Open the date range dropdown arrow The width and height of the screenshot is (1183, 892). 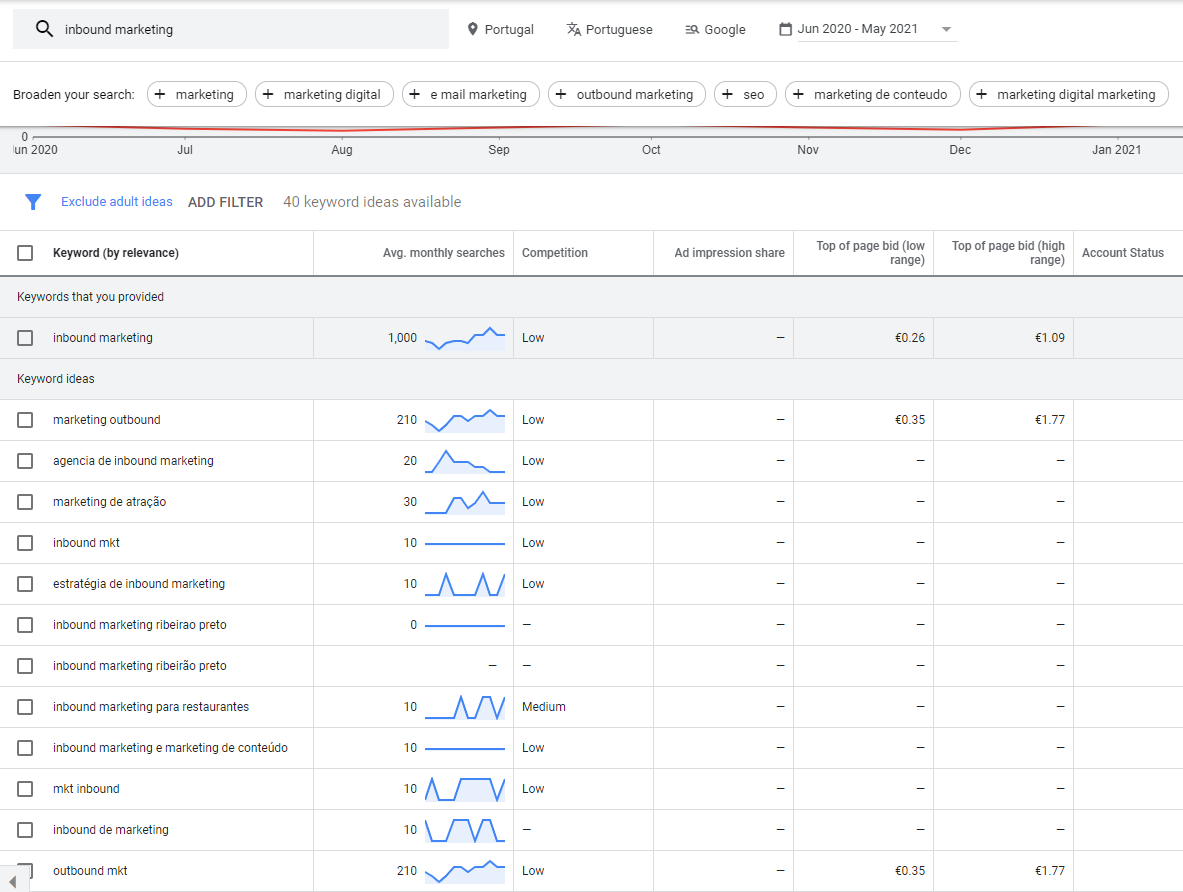click(946, 29)
